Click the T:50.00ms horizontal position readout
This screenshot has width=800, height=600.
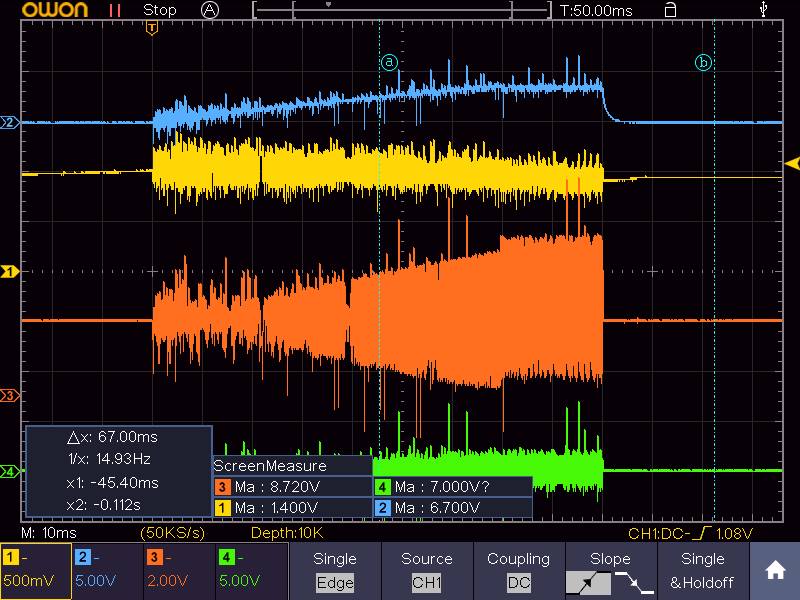coord(596,11)
